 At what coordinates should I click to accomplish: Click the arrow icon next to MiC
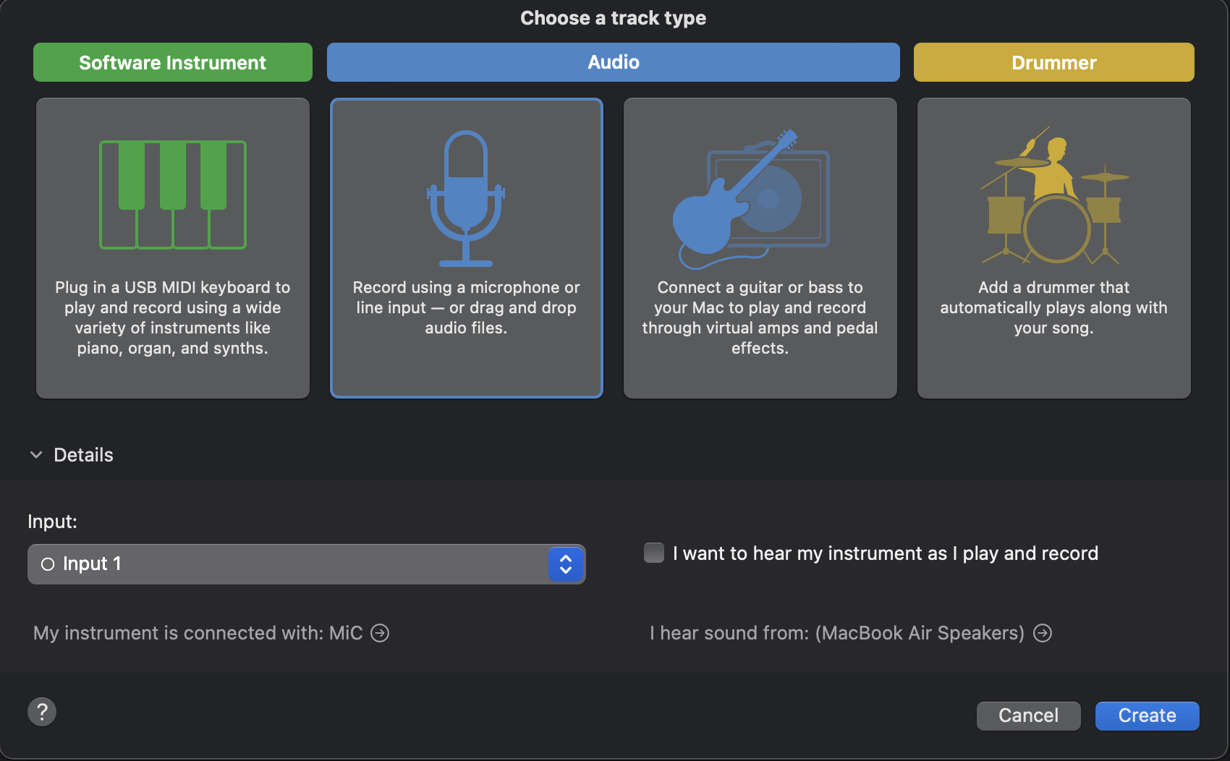click(x=380, y=633)
